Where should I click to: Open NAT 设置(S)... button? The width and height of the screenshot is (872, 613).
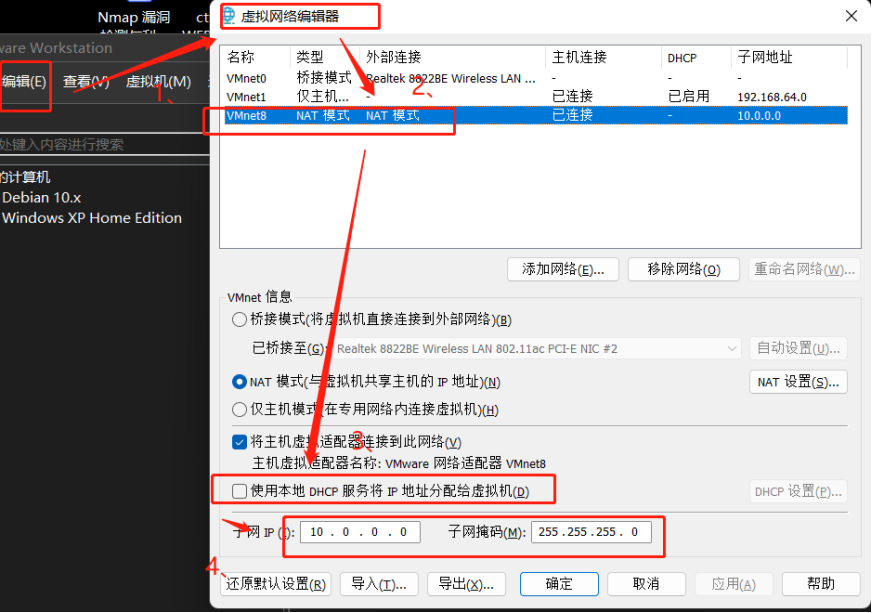coord(798,382)
